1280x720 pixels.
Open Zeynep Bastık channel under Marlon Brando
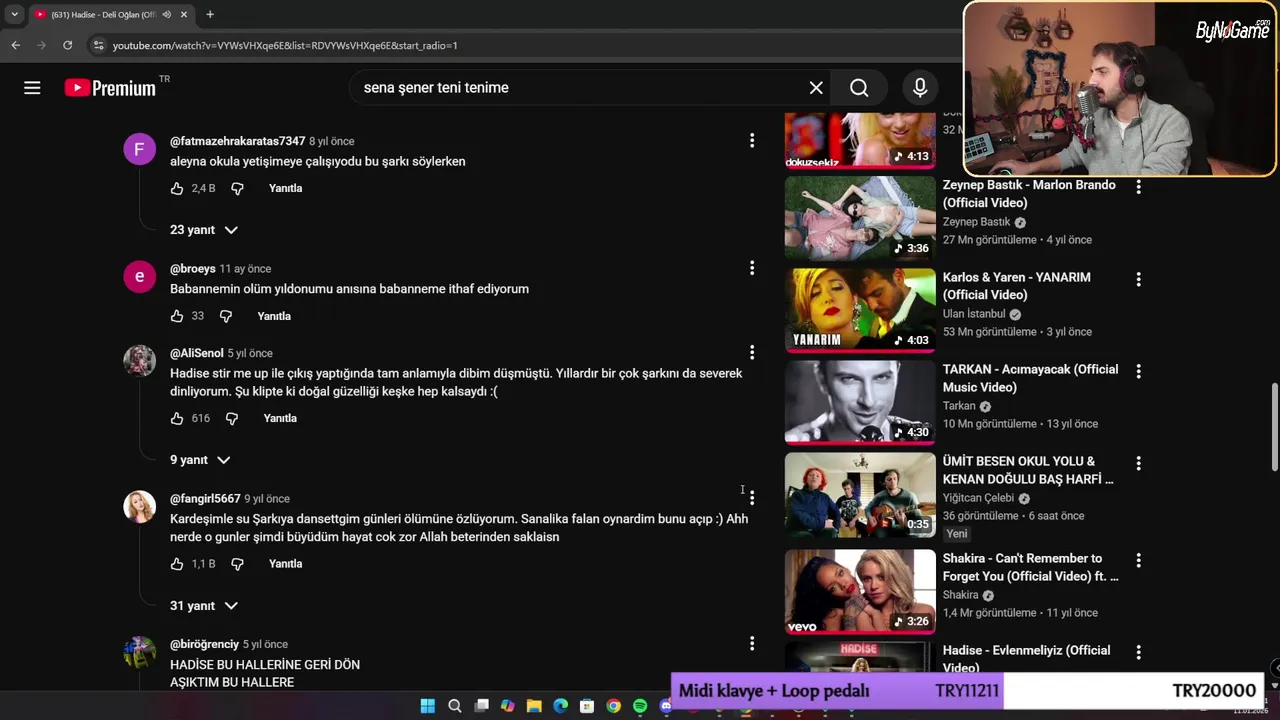pos(976,222)
